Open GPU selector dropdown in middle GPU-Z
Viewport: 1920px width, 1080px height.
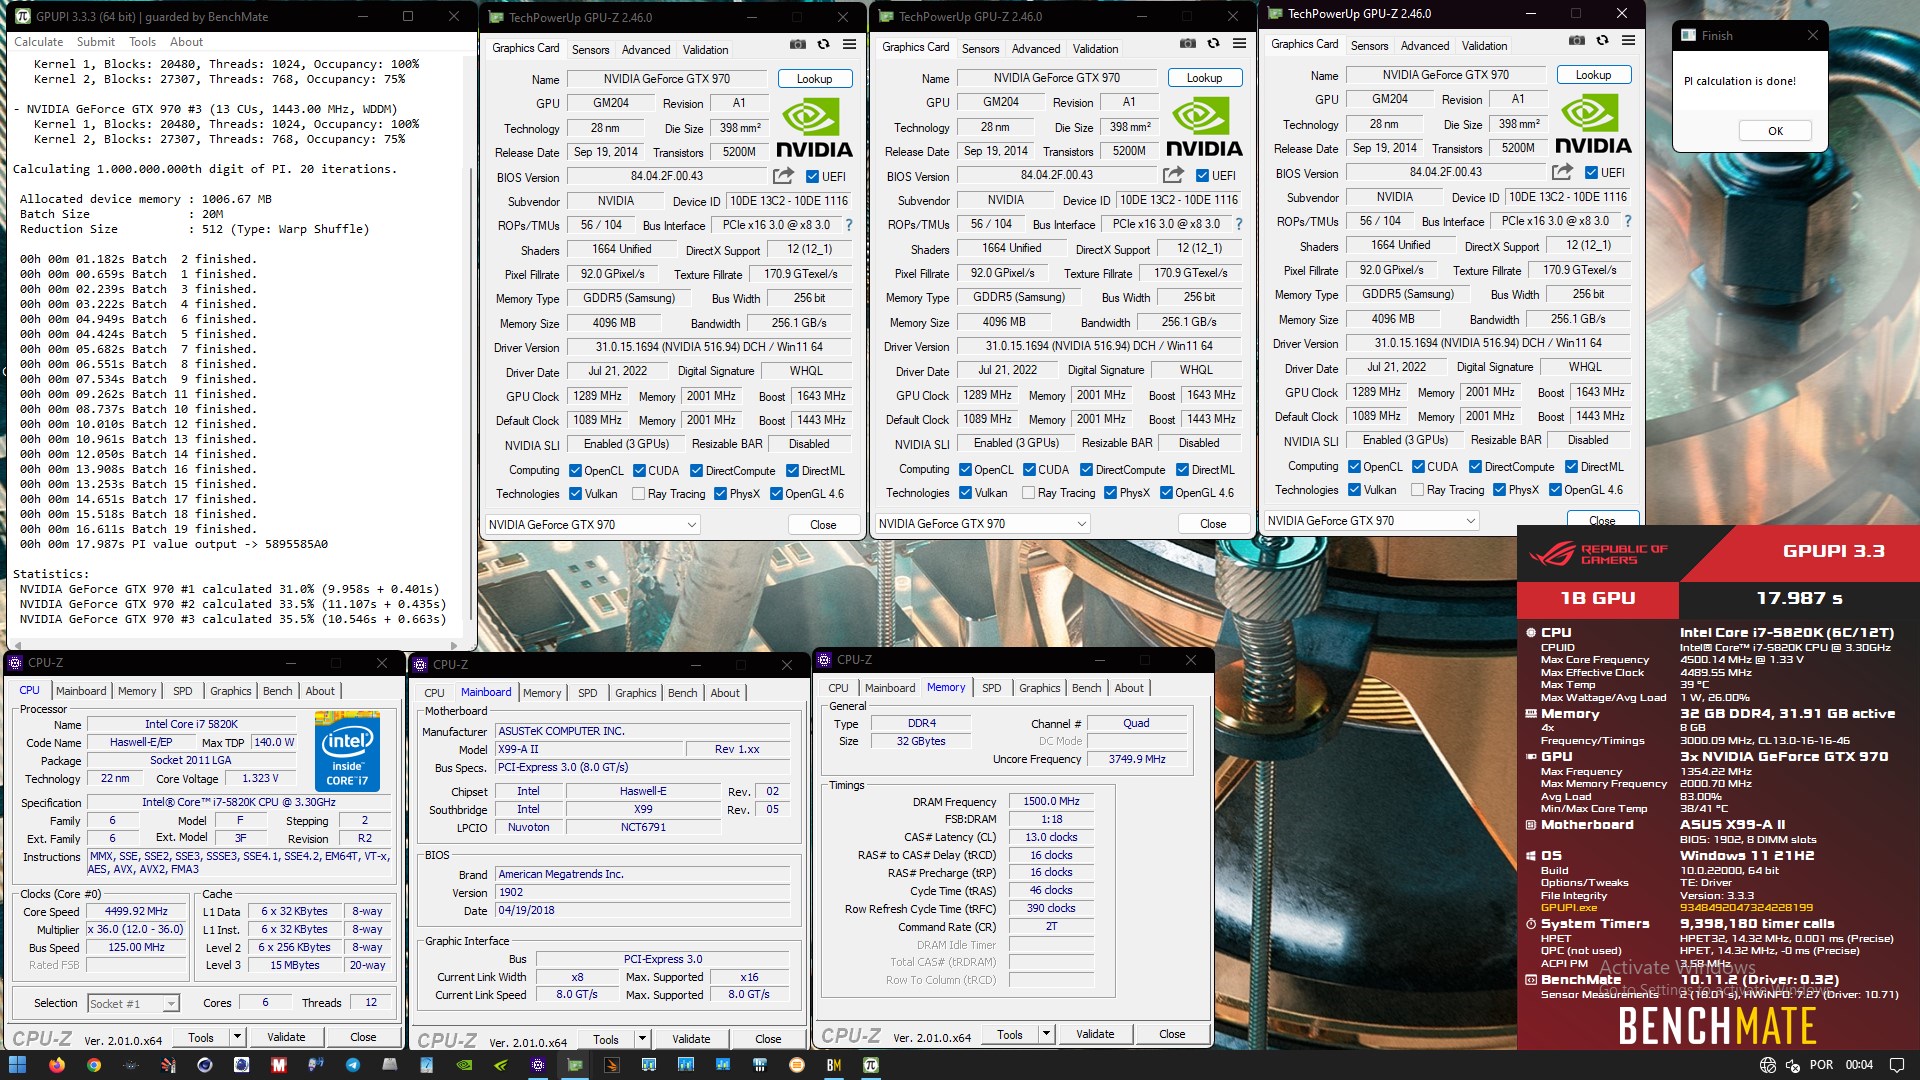pyautogui.click(x=982, y=524)
